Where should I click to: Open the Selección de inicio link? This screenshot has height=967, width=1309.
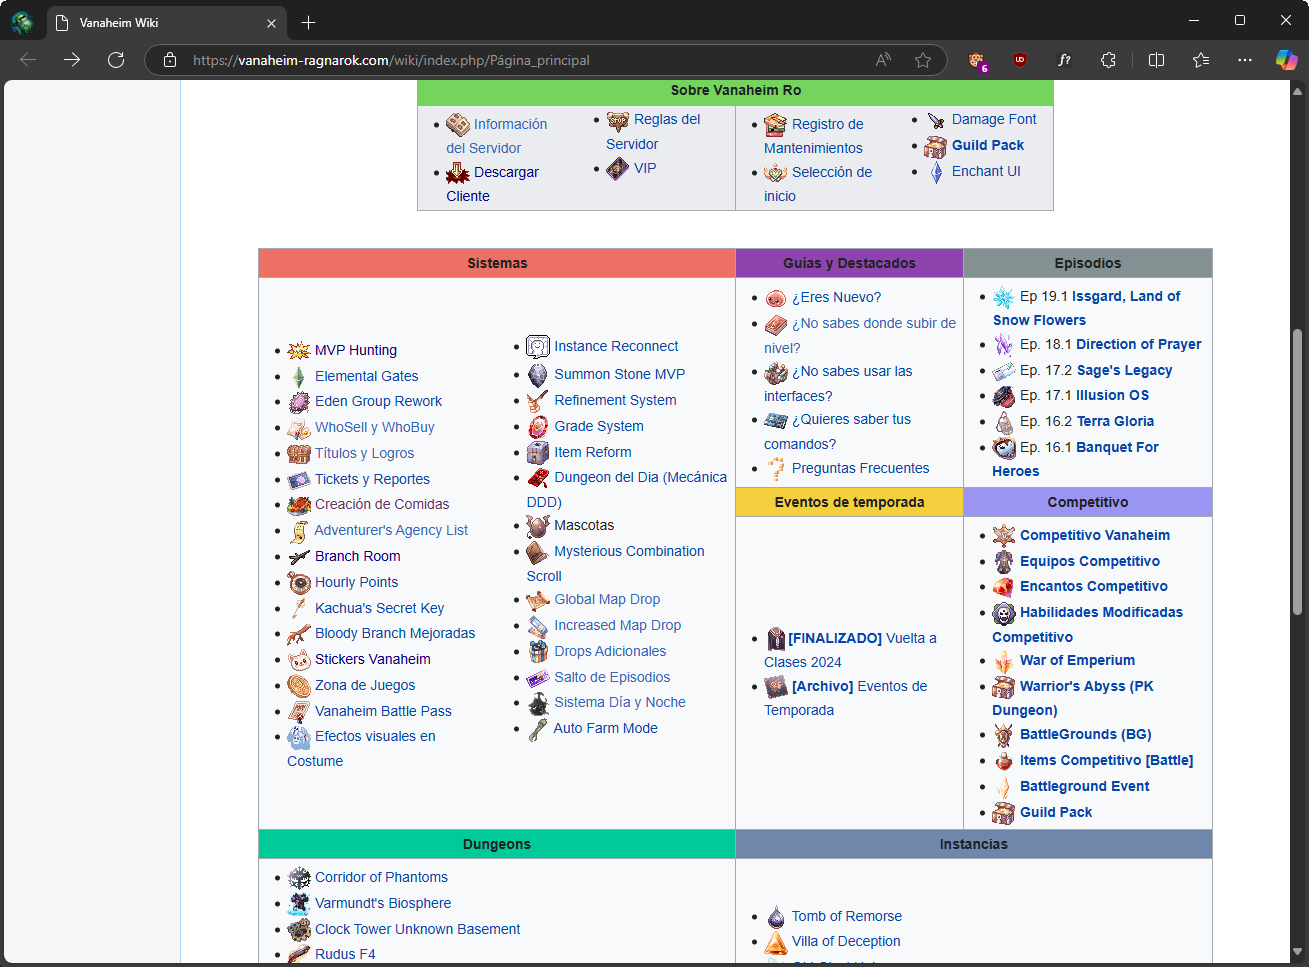[x=818, y=184]
